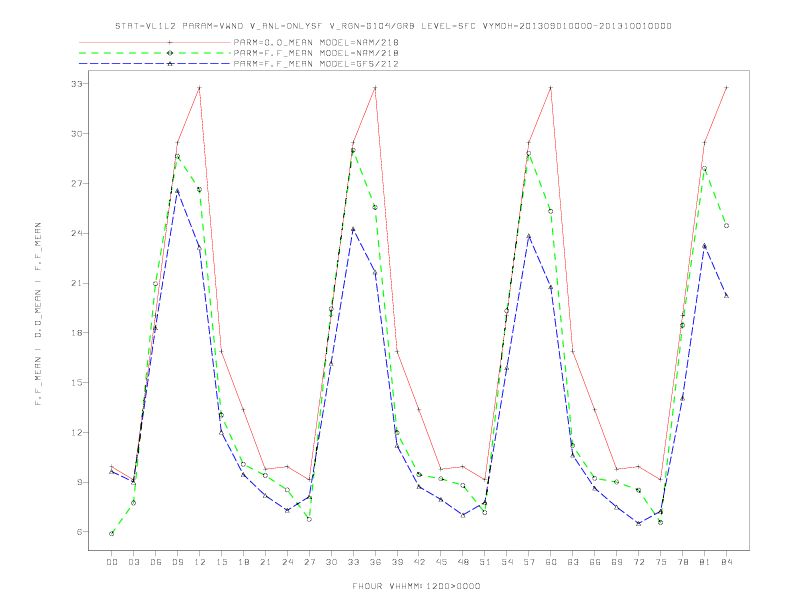The image size is (792, 612).
Task: Click x-axis forecast hour label 33
Action: coord(353,562)
